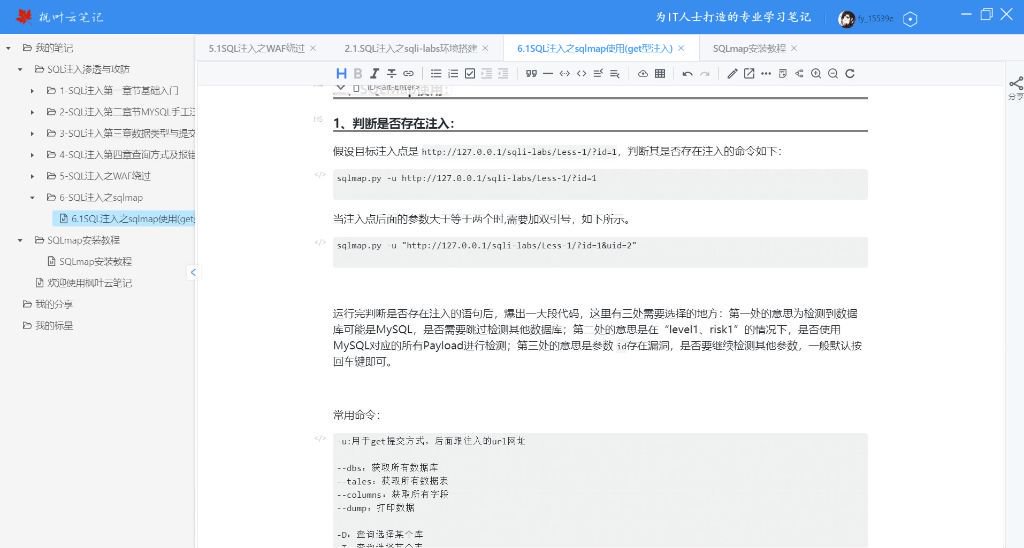This screenshot has width=1024, height=548.
Task: Click the refresh icon in toolbar
Action: [850, 74]
